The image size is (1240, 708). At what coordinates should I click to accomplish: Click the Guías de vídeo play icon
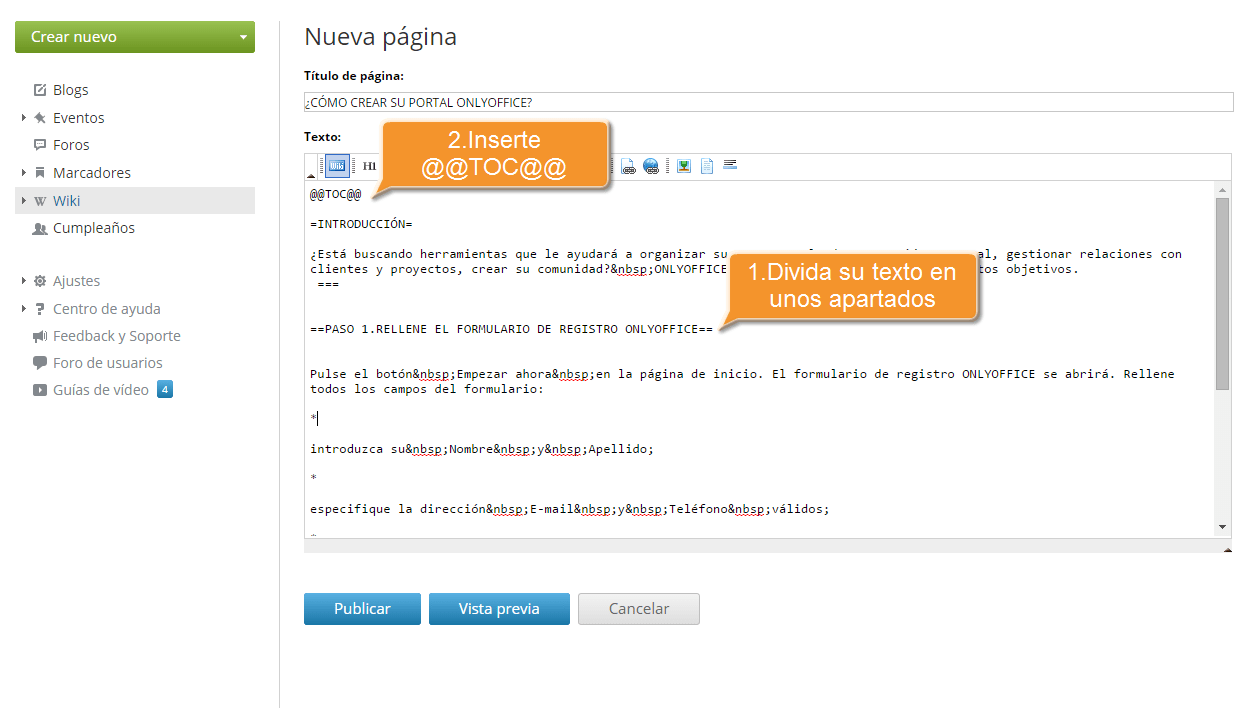tap(40, 390)
